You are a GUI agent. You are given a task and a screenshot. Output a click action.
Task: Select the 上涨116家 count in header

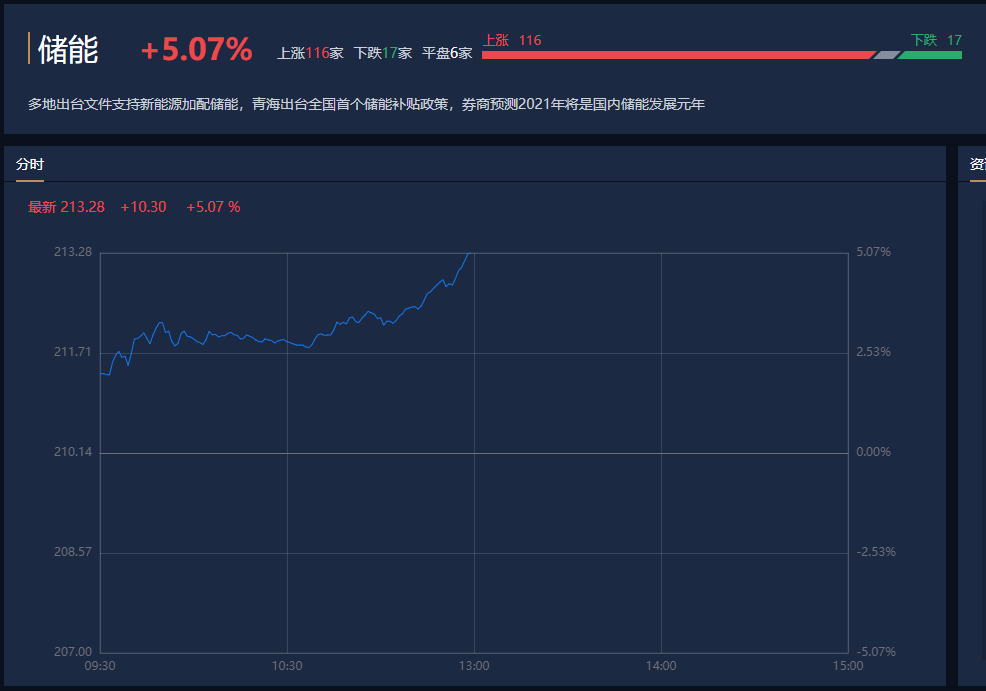(x=310, y=53)
